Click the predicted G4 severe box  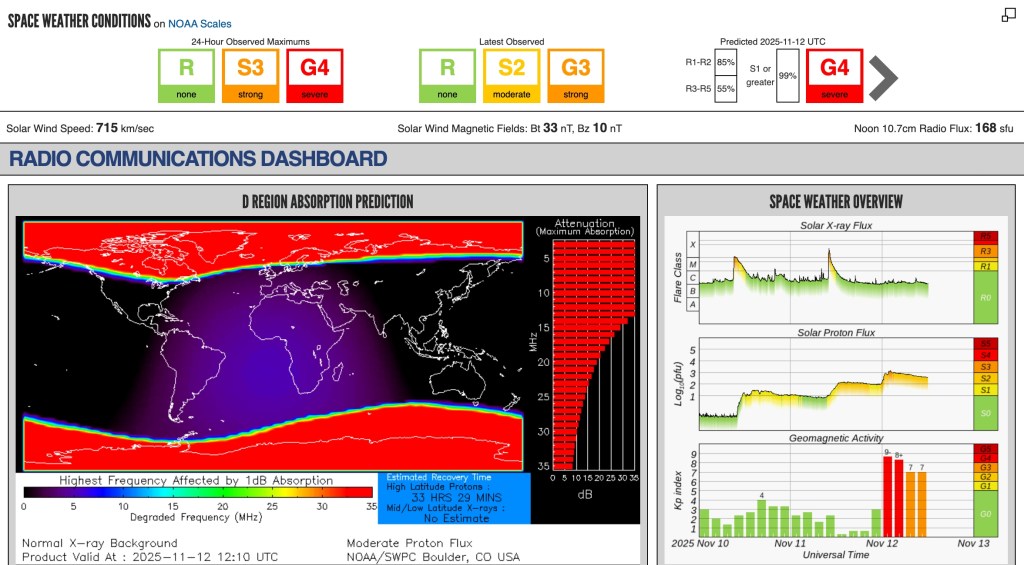[x=835, y=76]
